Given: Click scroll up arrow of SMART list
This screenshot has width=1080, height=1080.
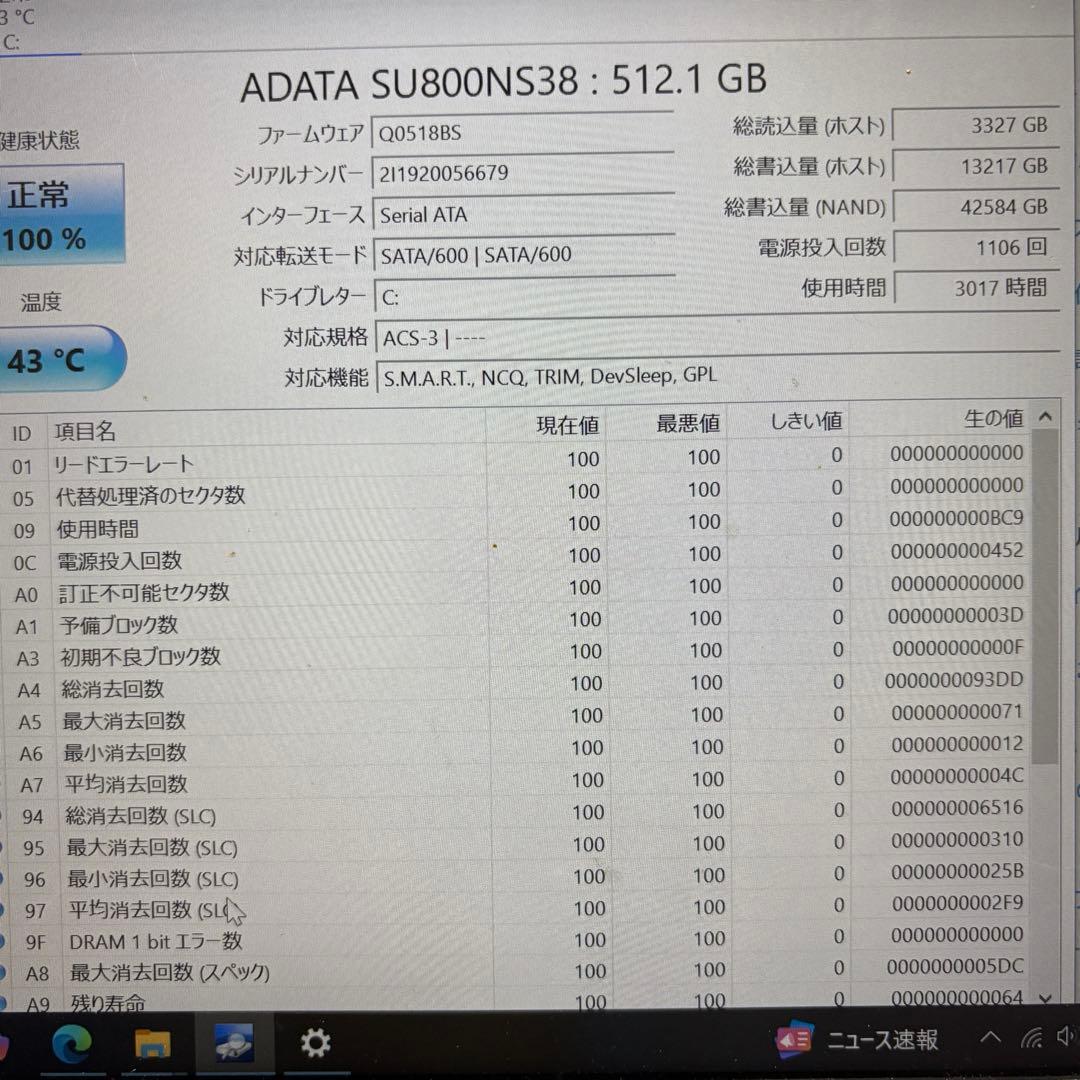Looking at the screenshot, I should pos(1045,417).
